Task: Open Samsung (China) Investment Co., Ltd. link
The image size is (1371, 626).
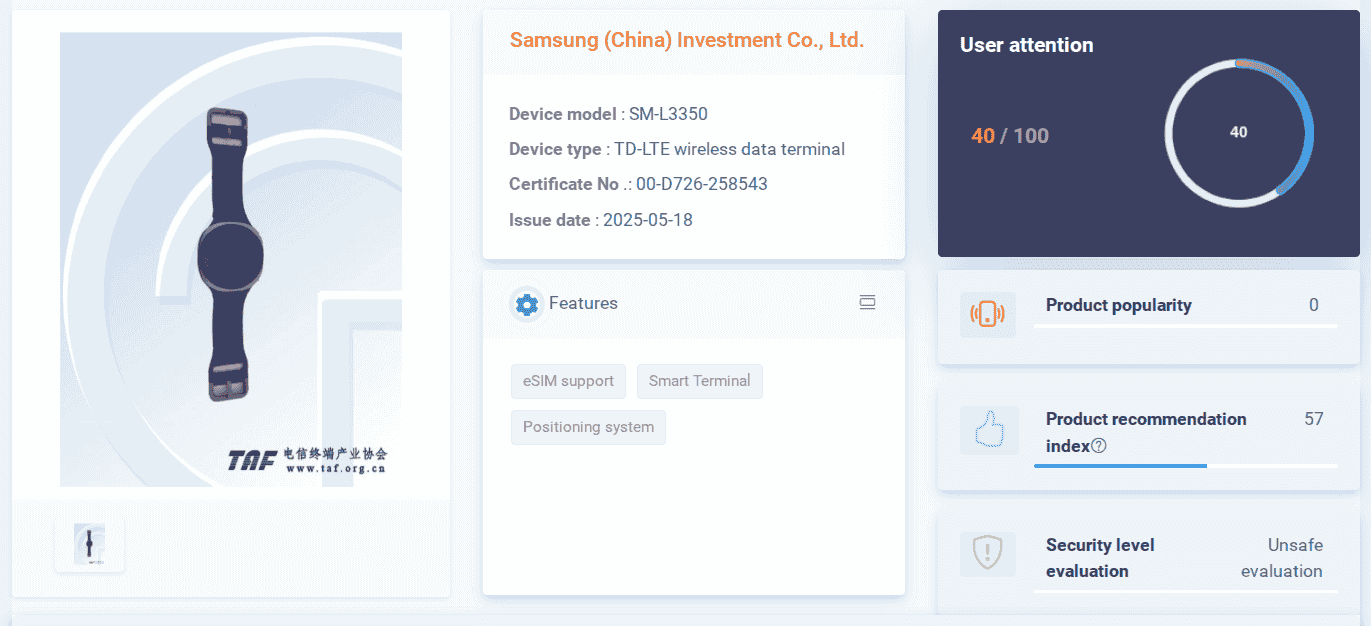Action: (687, 40)
